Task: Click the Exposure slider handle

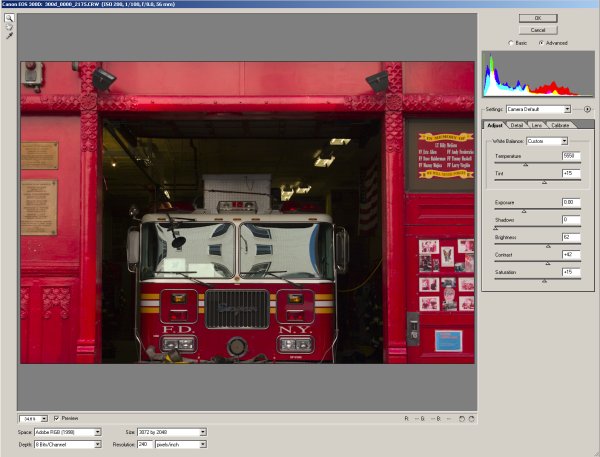Action: click(524, 211)
